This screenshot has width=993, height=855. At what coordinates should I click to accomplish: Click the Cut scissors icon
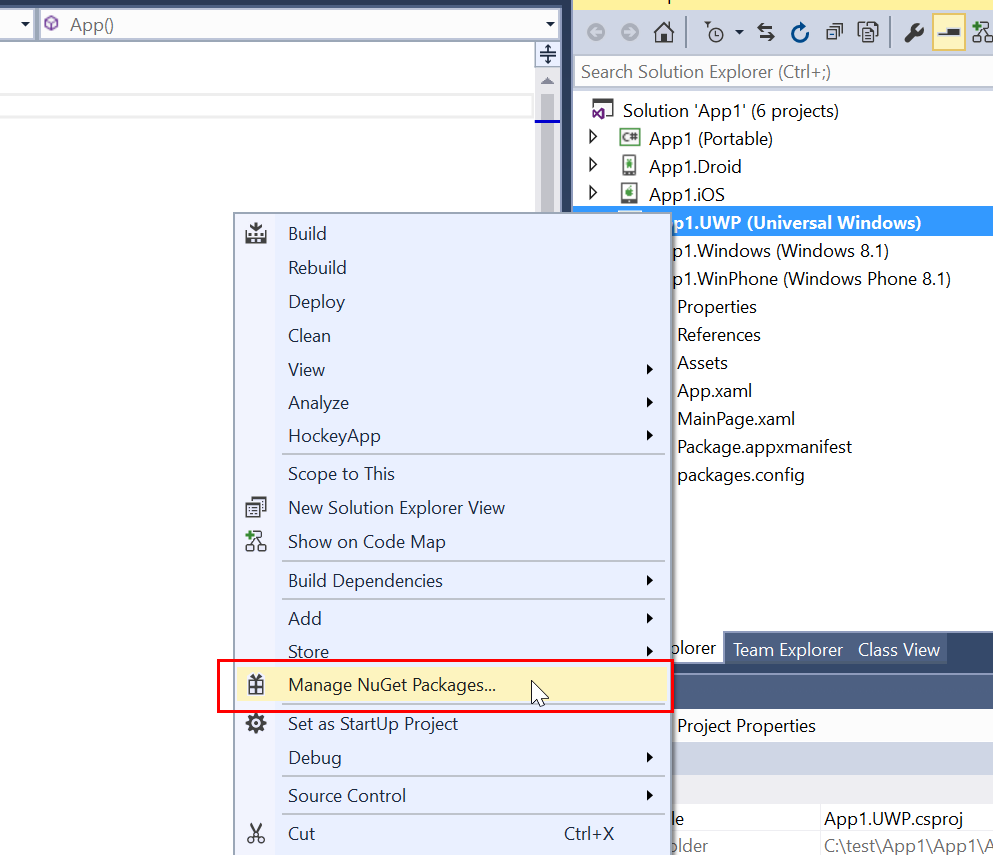tap(256, 833)
